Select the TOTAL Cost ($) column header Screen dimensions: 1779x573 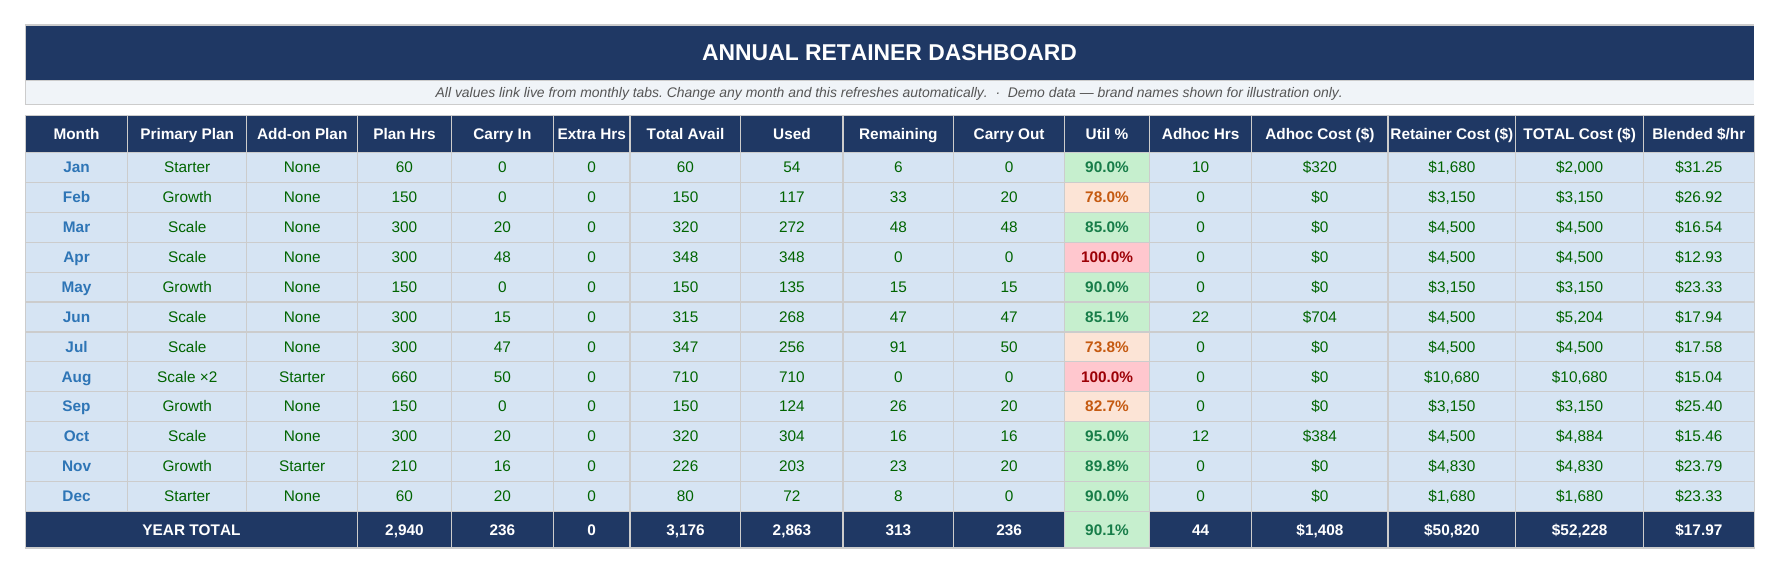click(x=1579, y=134)
